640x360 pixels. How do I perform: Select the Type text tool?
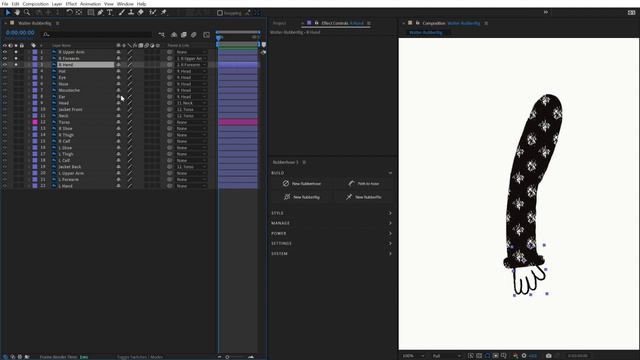(110, 13)
